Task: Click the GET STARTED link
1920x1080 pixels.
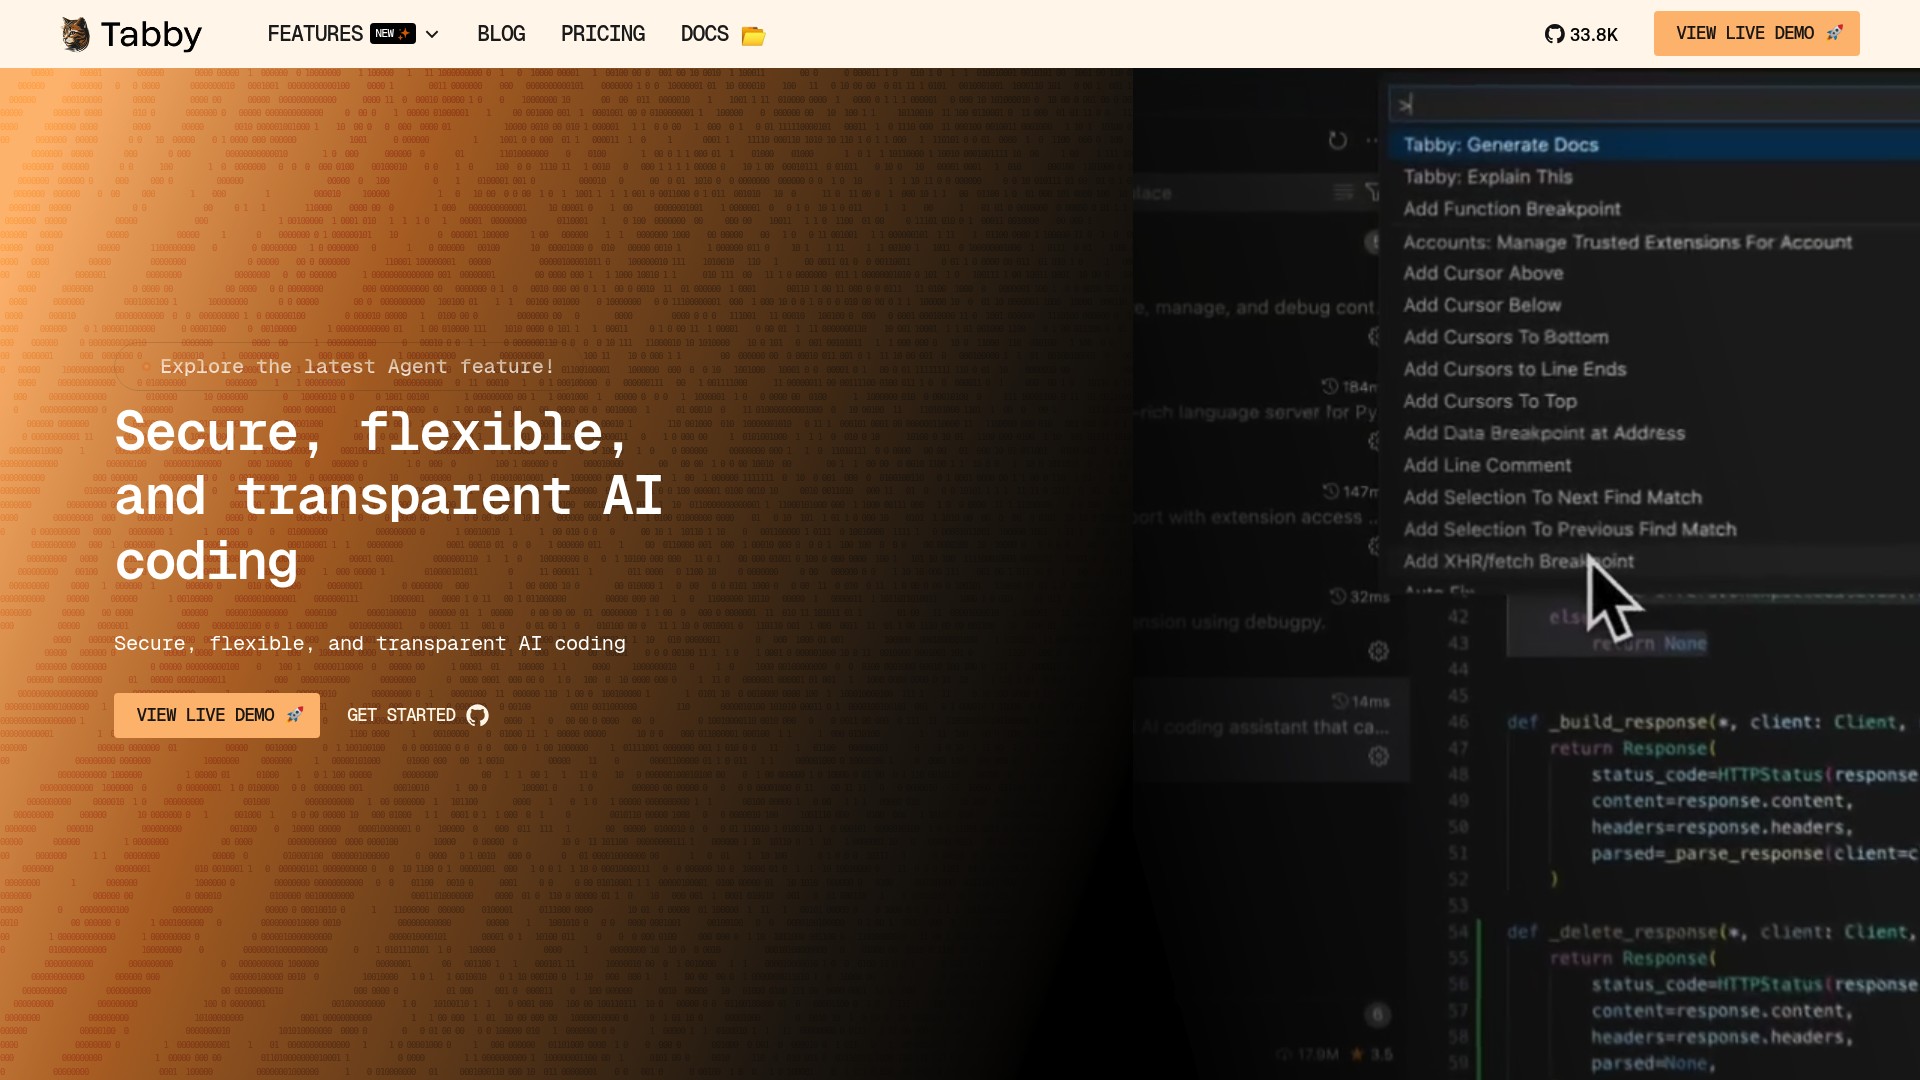Action: click(417, 715)
